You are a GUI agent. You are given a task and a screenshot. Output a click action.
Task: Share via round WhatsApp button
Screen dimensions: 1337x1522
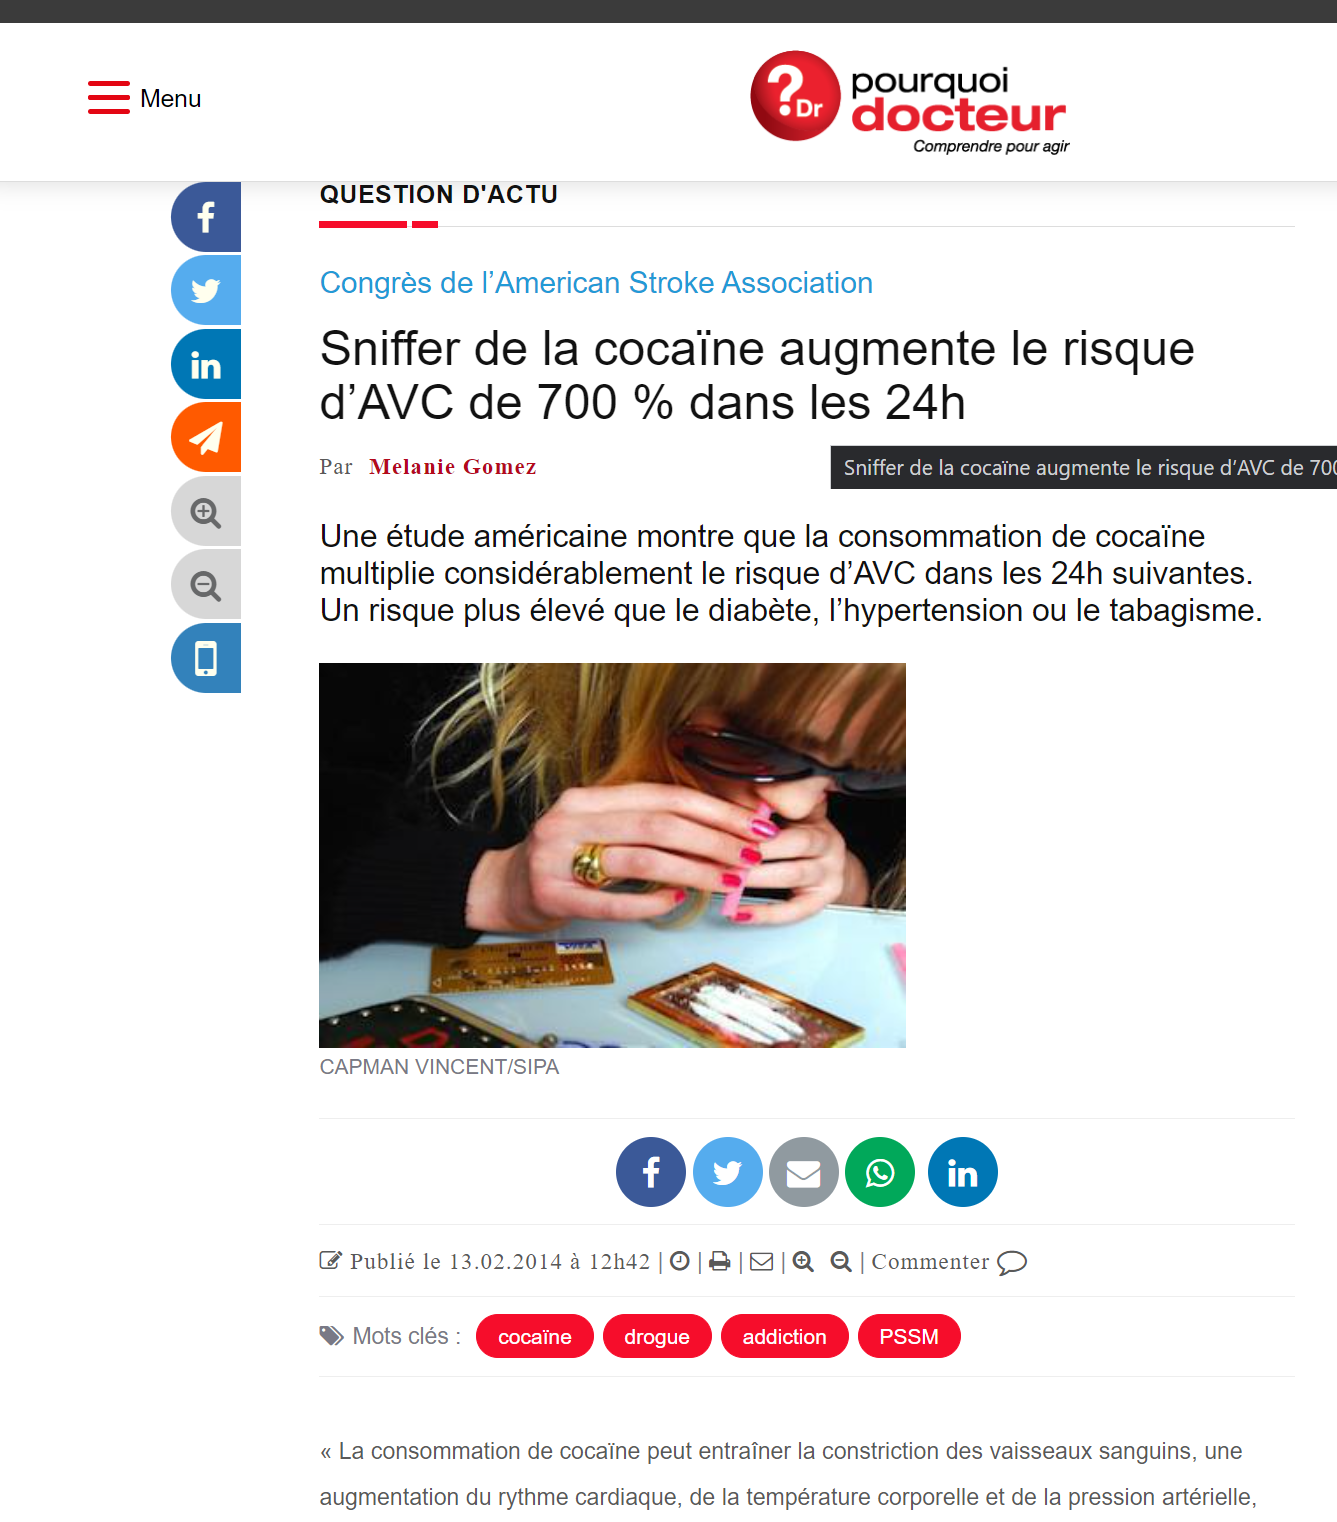880,1172
